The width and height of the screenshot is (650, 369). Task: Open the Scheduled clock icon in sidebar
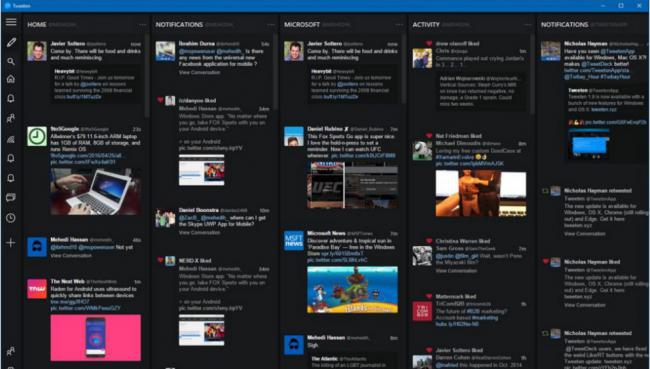(11, 218)
